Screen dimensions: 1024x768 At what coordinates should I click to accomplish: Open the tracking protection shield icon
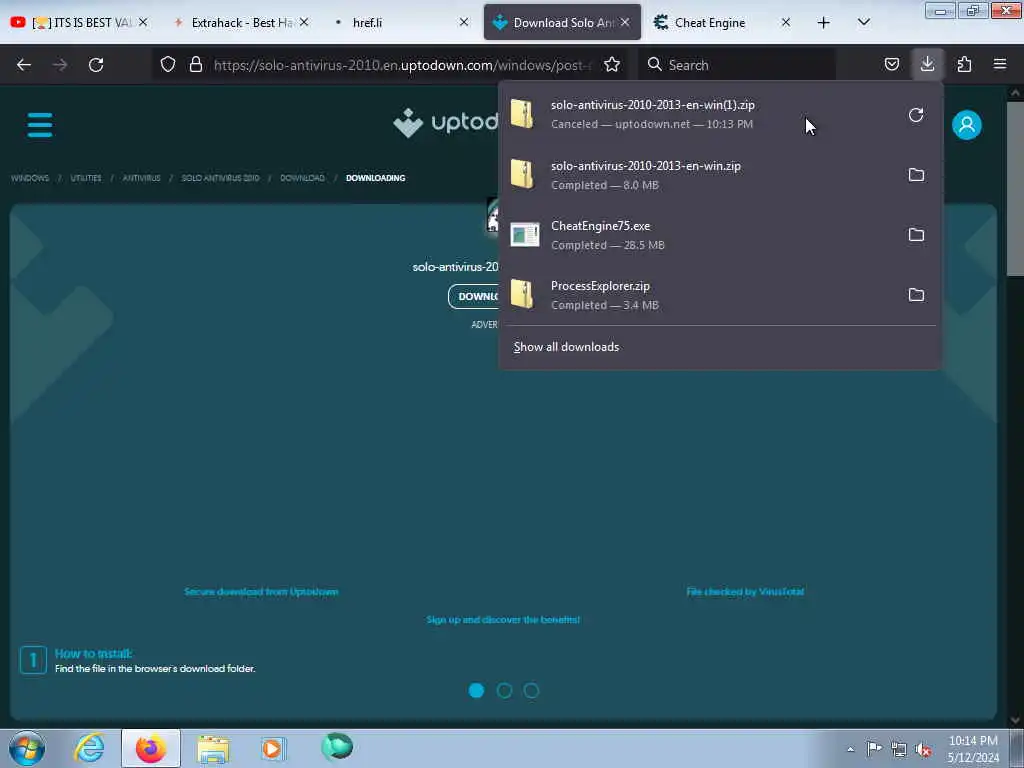coord(168,65)
